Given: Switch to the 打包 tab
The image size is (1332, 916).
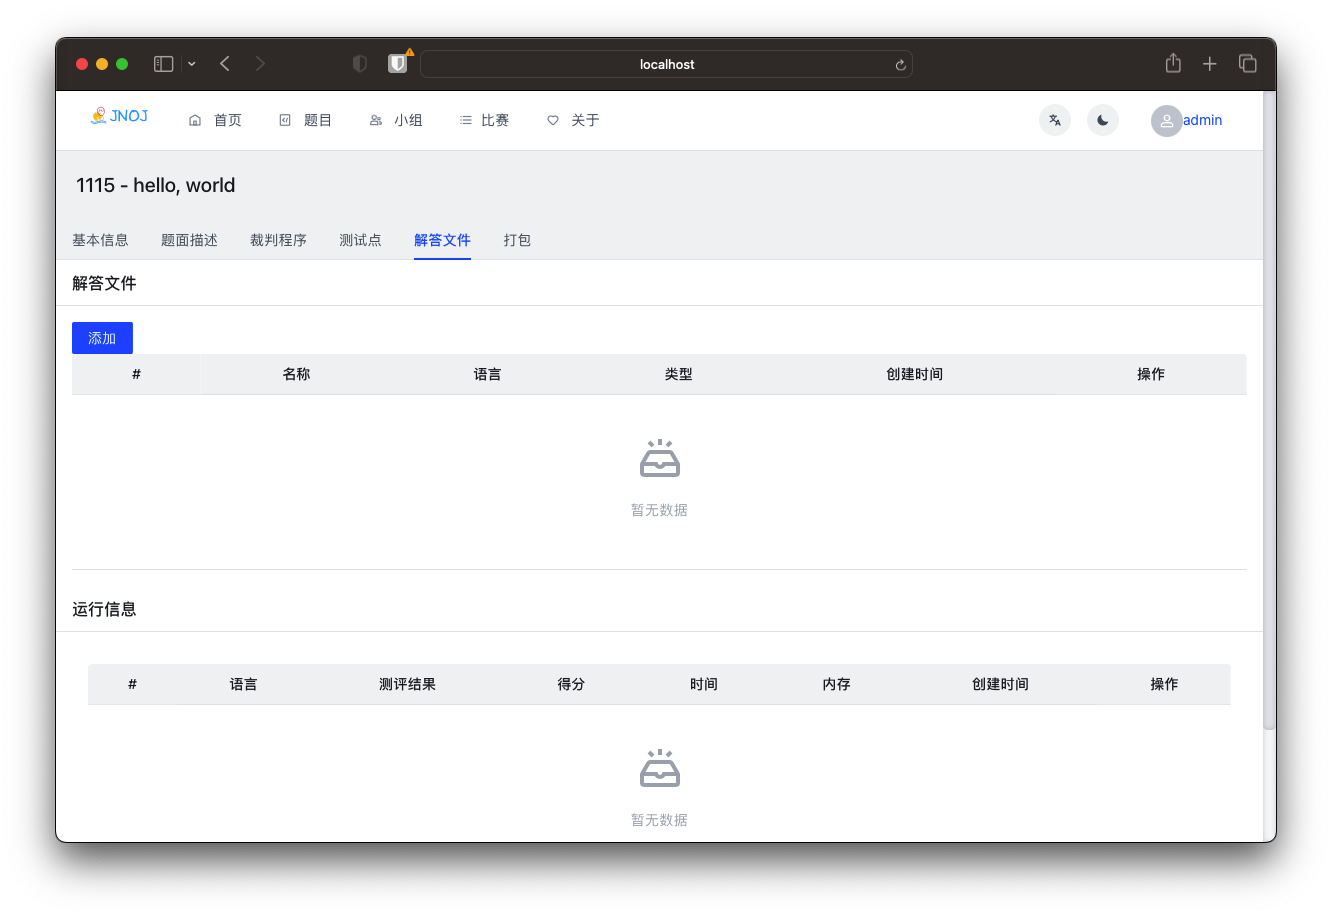Looking at the screenshot, I should point(517,240).
